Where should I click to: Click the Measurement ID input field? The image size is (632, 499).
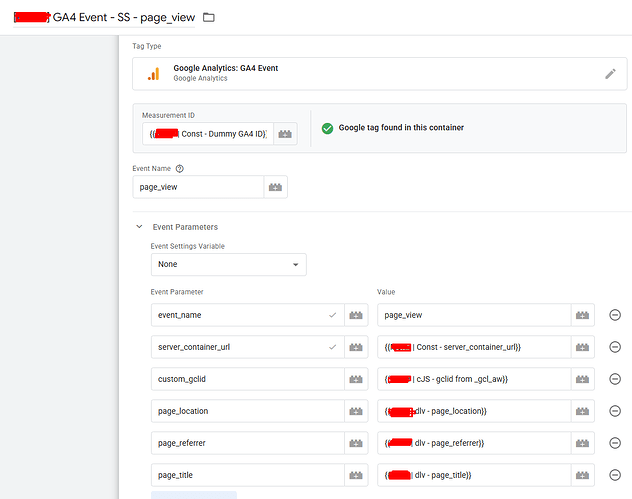coord(208,134)
